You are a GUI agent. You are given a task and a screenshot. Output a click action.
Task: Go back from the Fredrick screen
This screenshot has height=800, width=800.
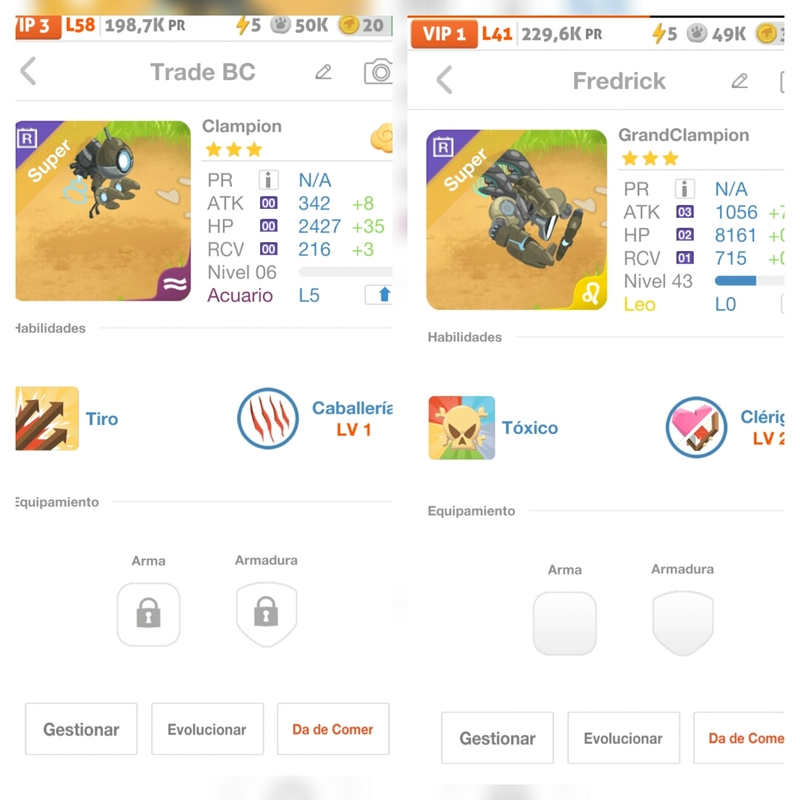(x=444, y=80)
